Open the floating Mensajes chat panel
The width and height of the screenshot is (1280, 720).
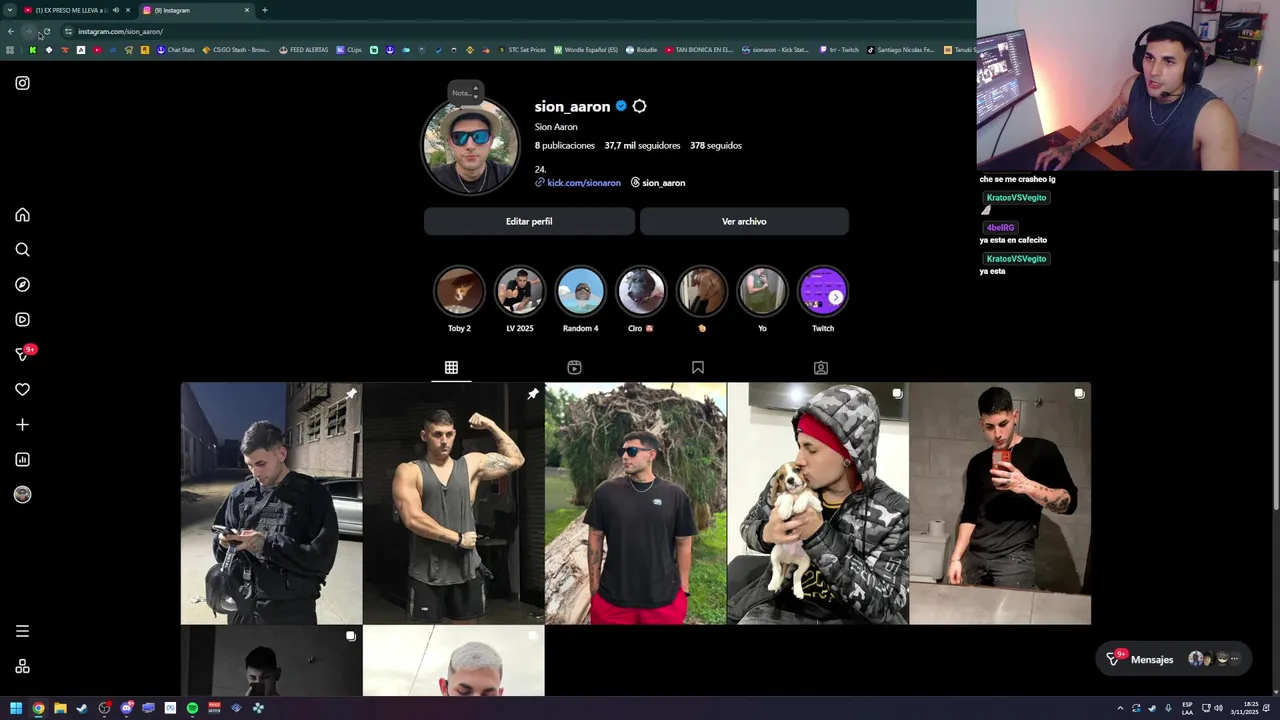coord(1173,659)
